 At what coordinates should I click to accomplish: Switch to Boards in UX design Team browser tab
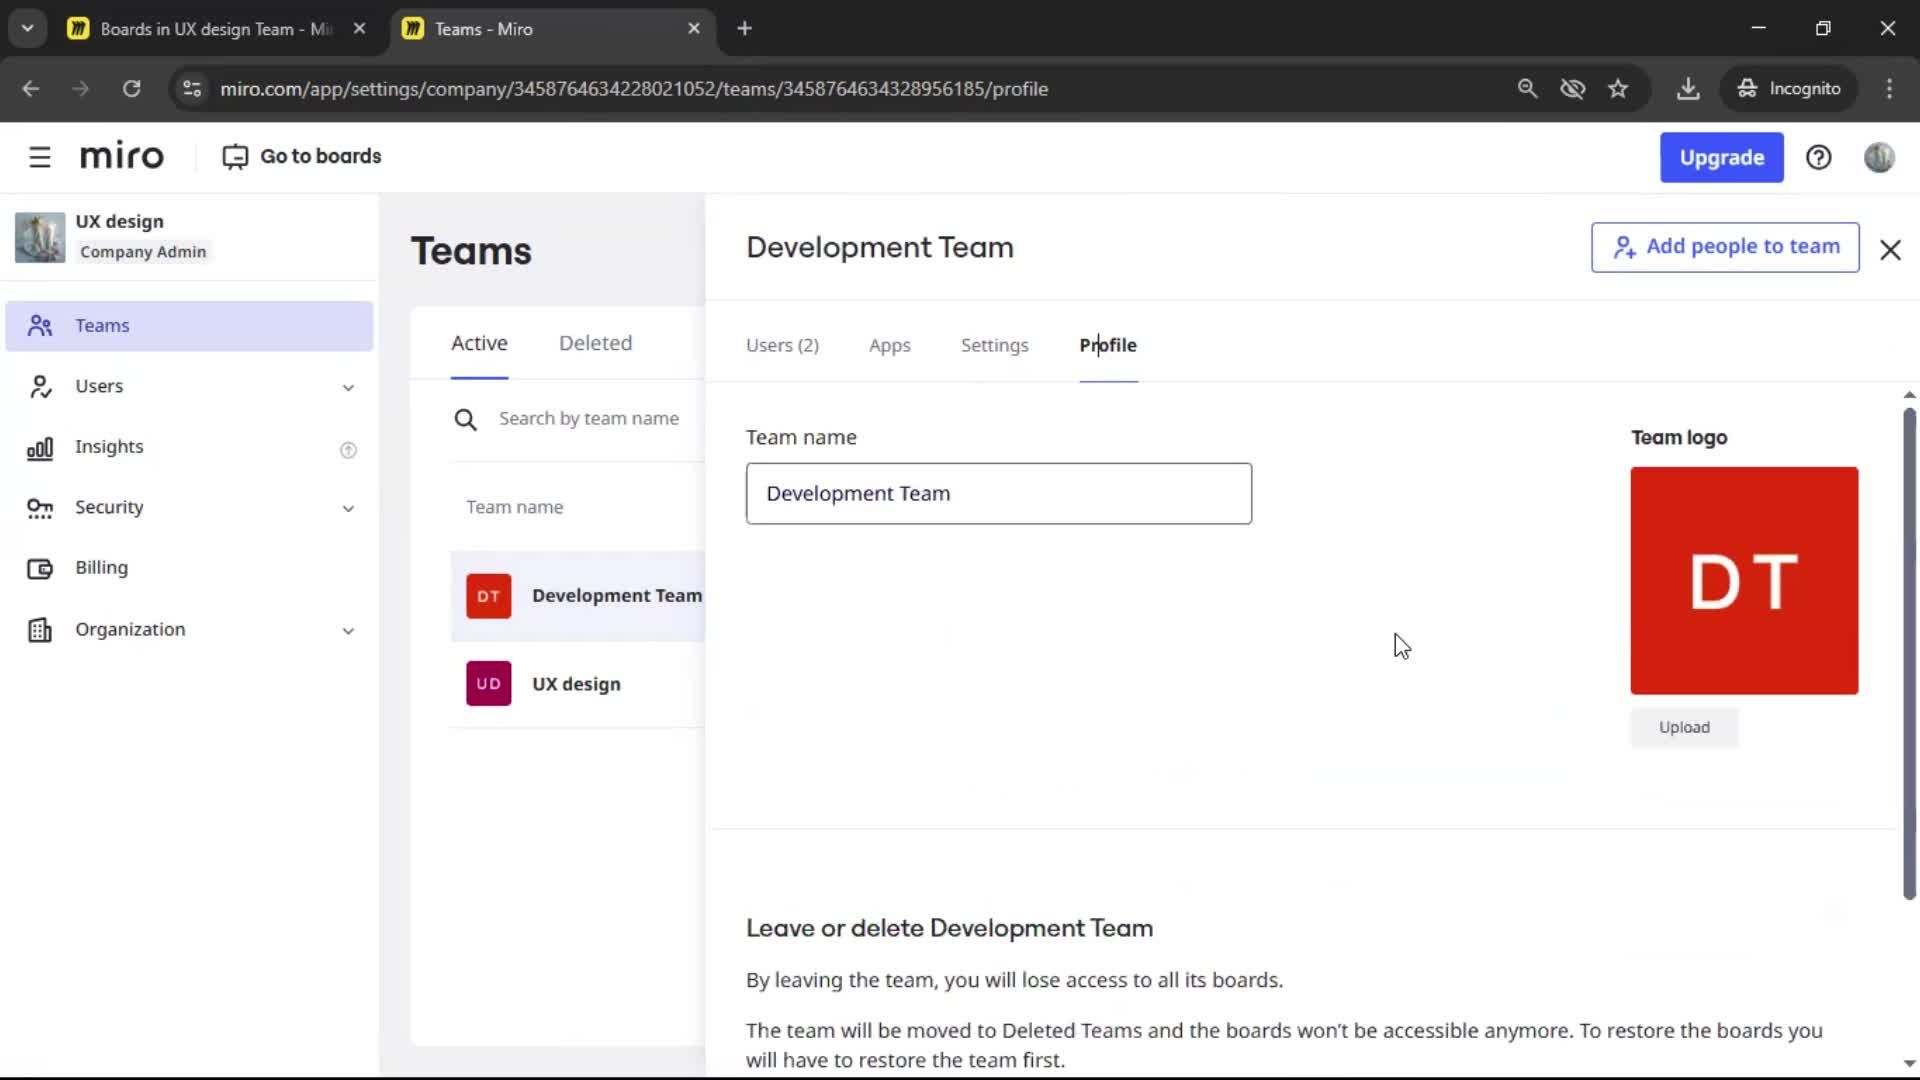pos(216,29)
